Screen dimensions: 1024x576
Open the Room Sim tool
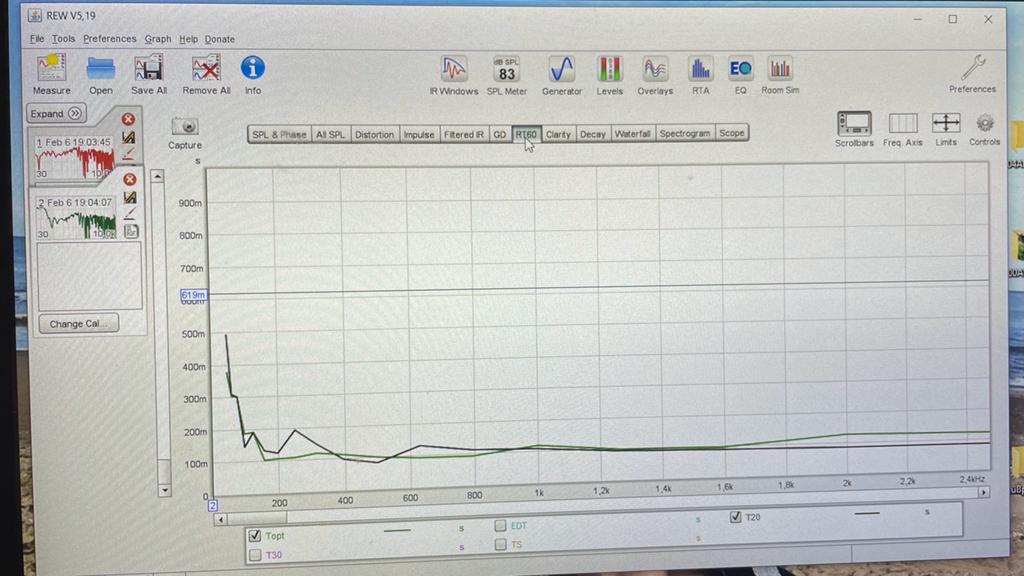(x=780, y=70)
